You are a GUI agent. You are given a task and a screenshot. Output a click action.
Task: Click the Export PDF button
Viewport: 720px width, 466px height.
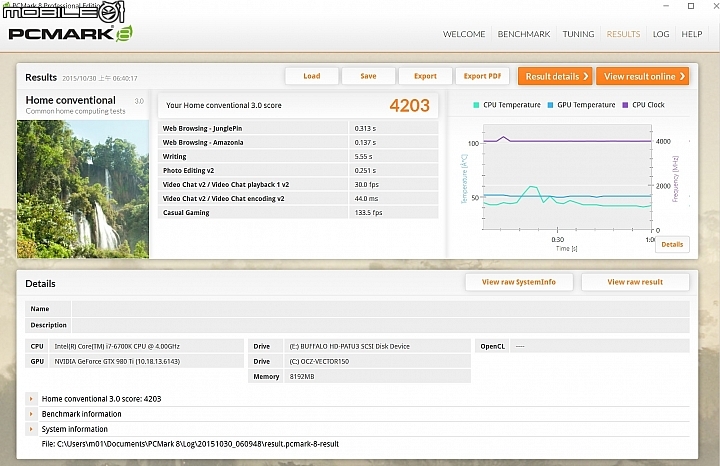click(482, 76)
